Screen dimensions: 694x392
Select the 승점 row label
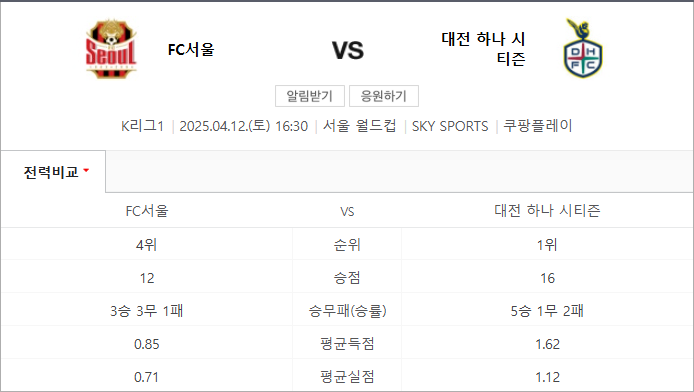click(x=347, y=278)
